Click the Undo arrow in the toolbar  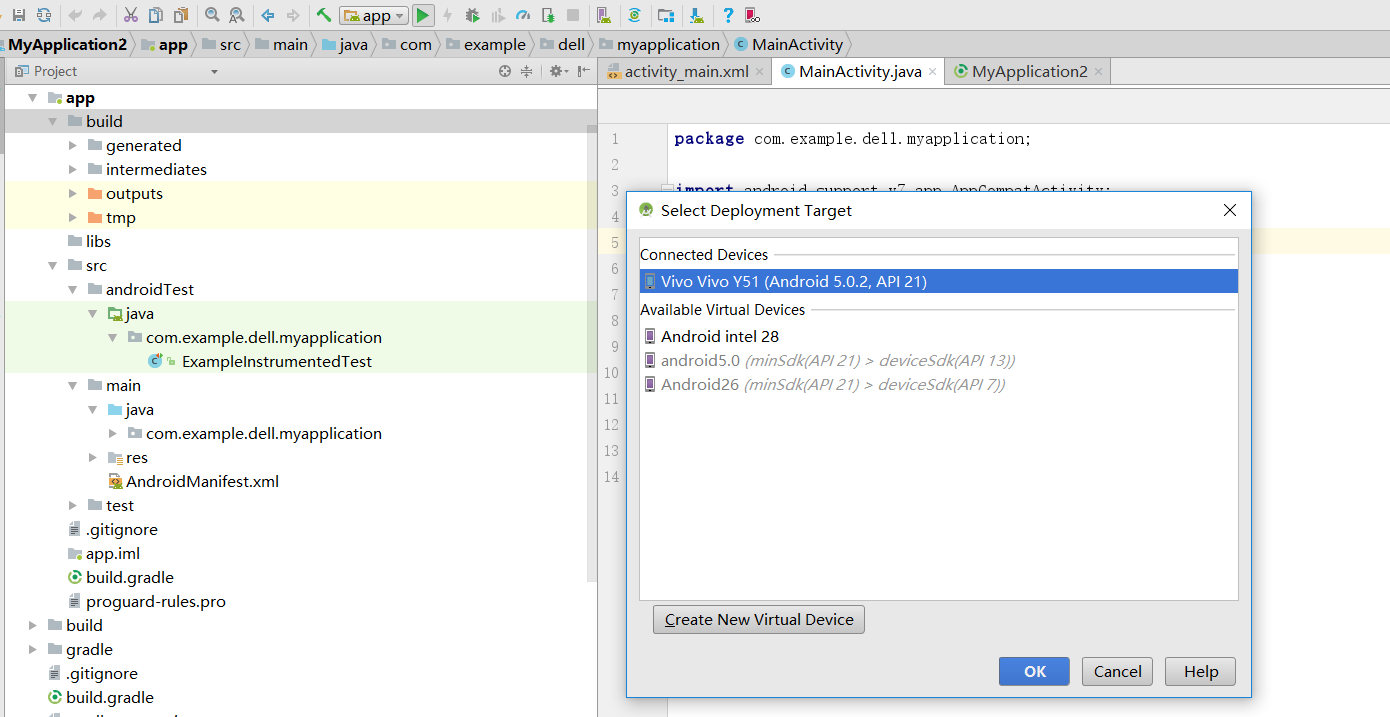click(73, 15)
